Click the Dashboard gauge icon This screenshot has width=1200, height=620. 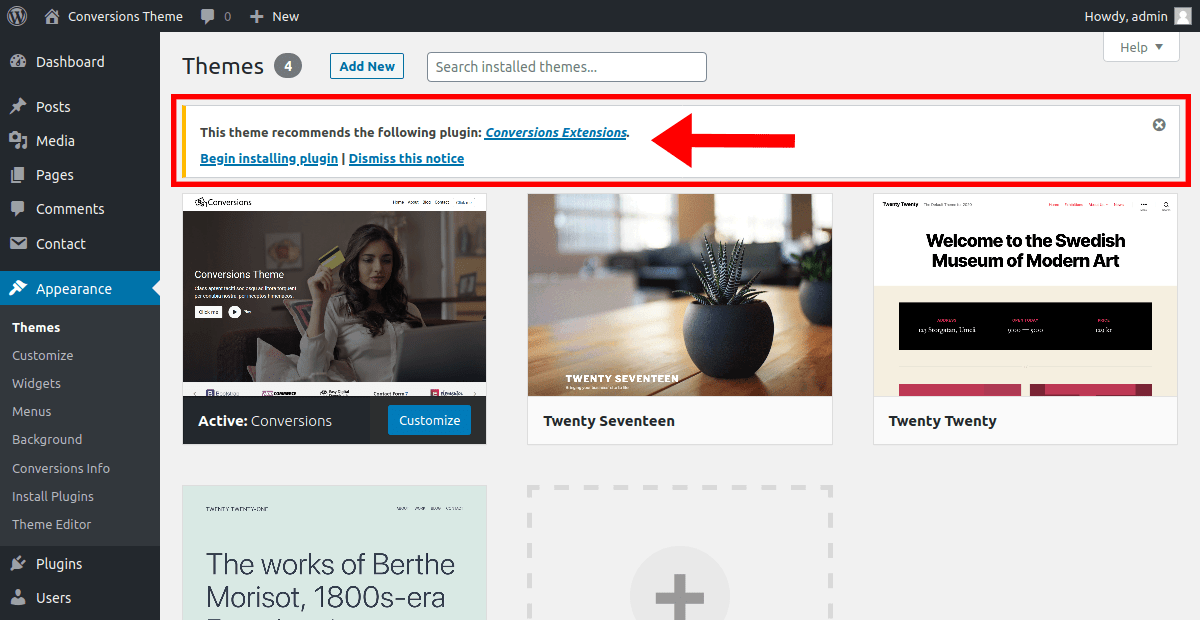(18, 62)
